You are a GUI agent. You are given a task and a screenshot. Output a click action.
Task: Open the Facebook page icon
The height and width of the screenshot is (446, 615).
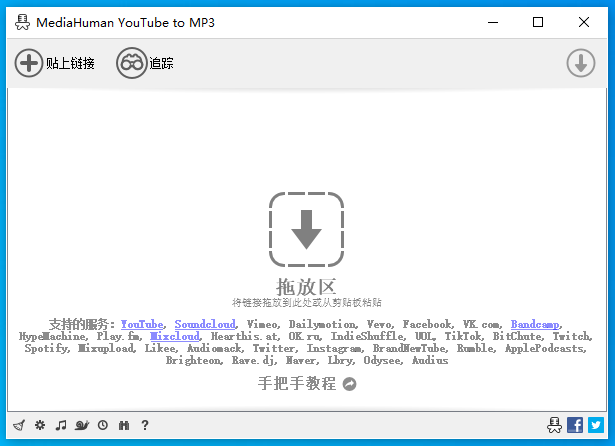coord(575,425)
